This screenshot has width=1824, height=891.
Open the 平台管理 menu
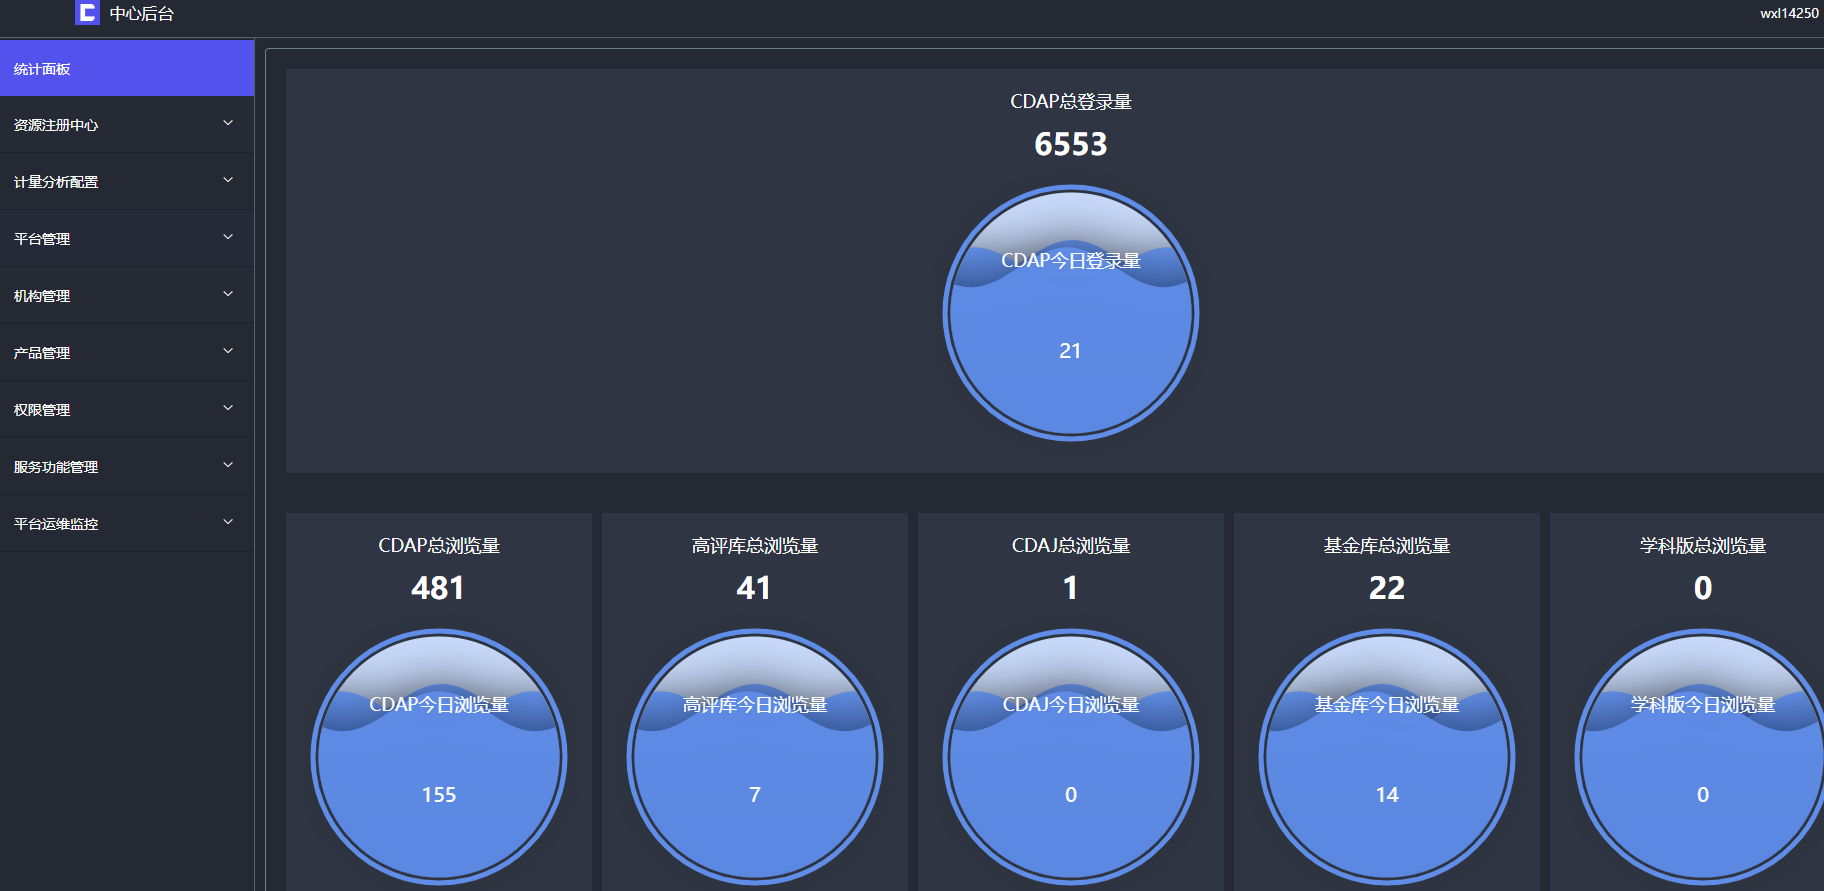[127, 239]
